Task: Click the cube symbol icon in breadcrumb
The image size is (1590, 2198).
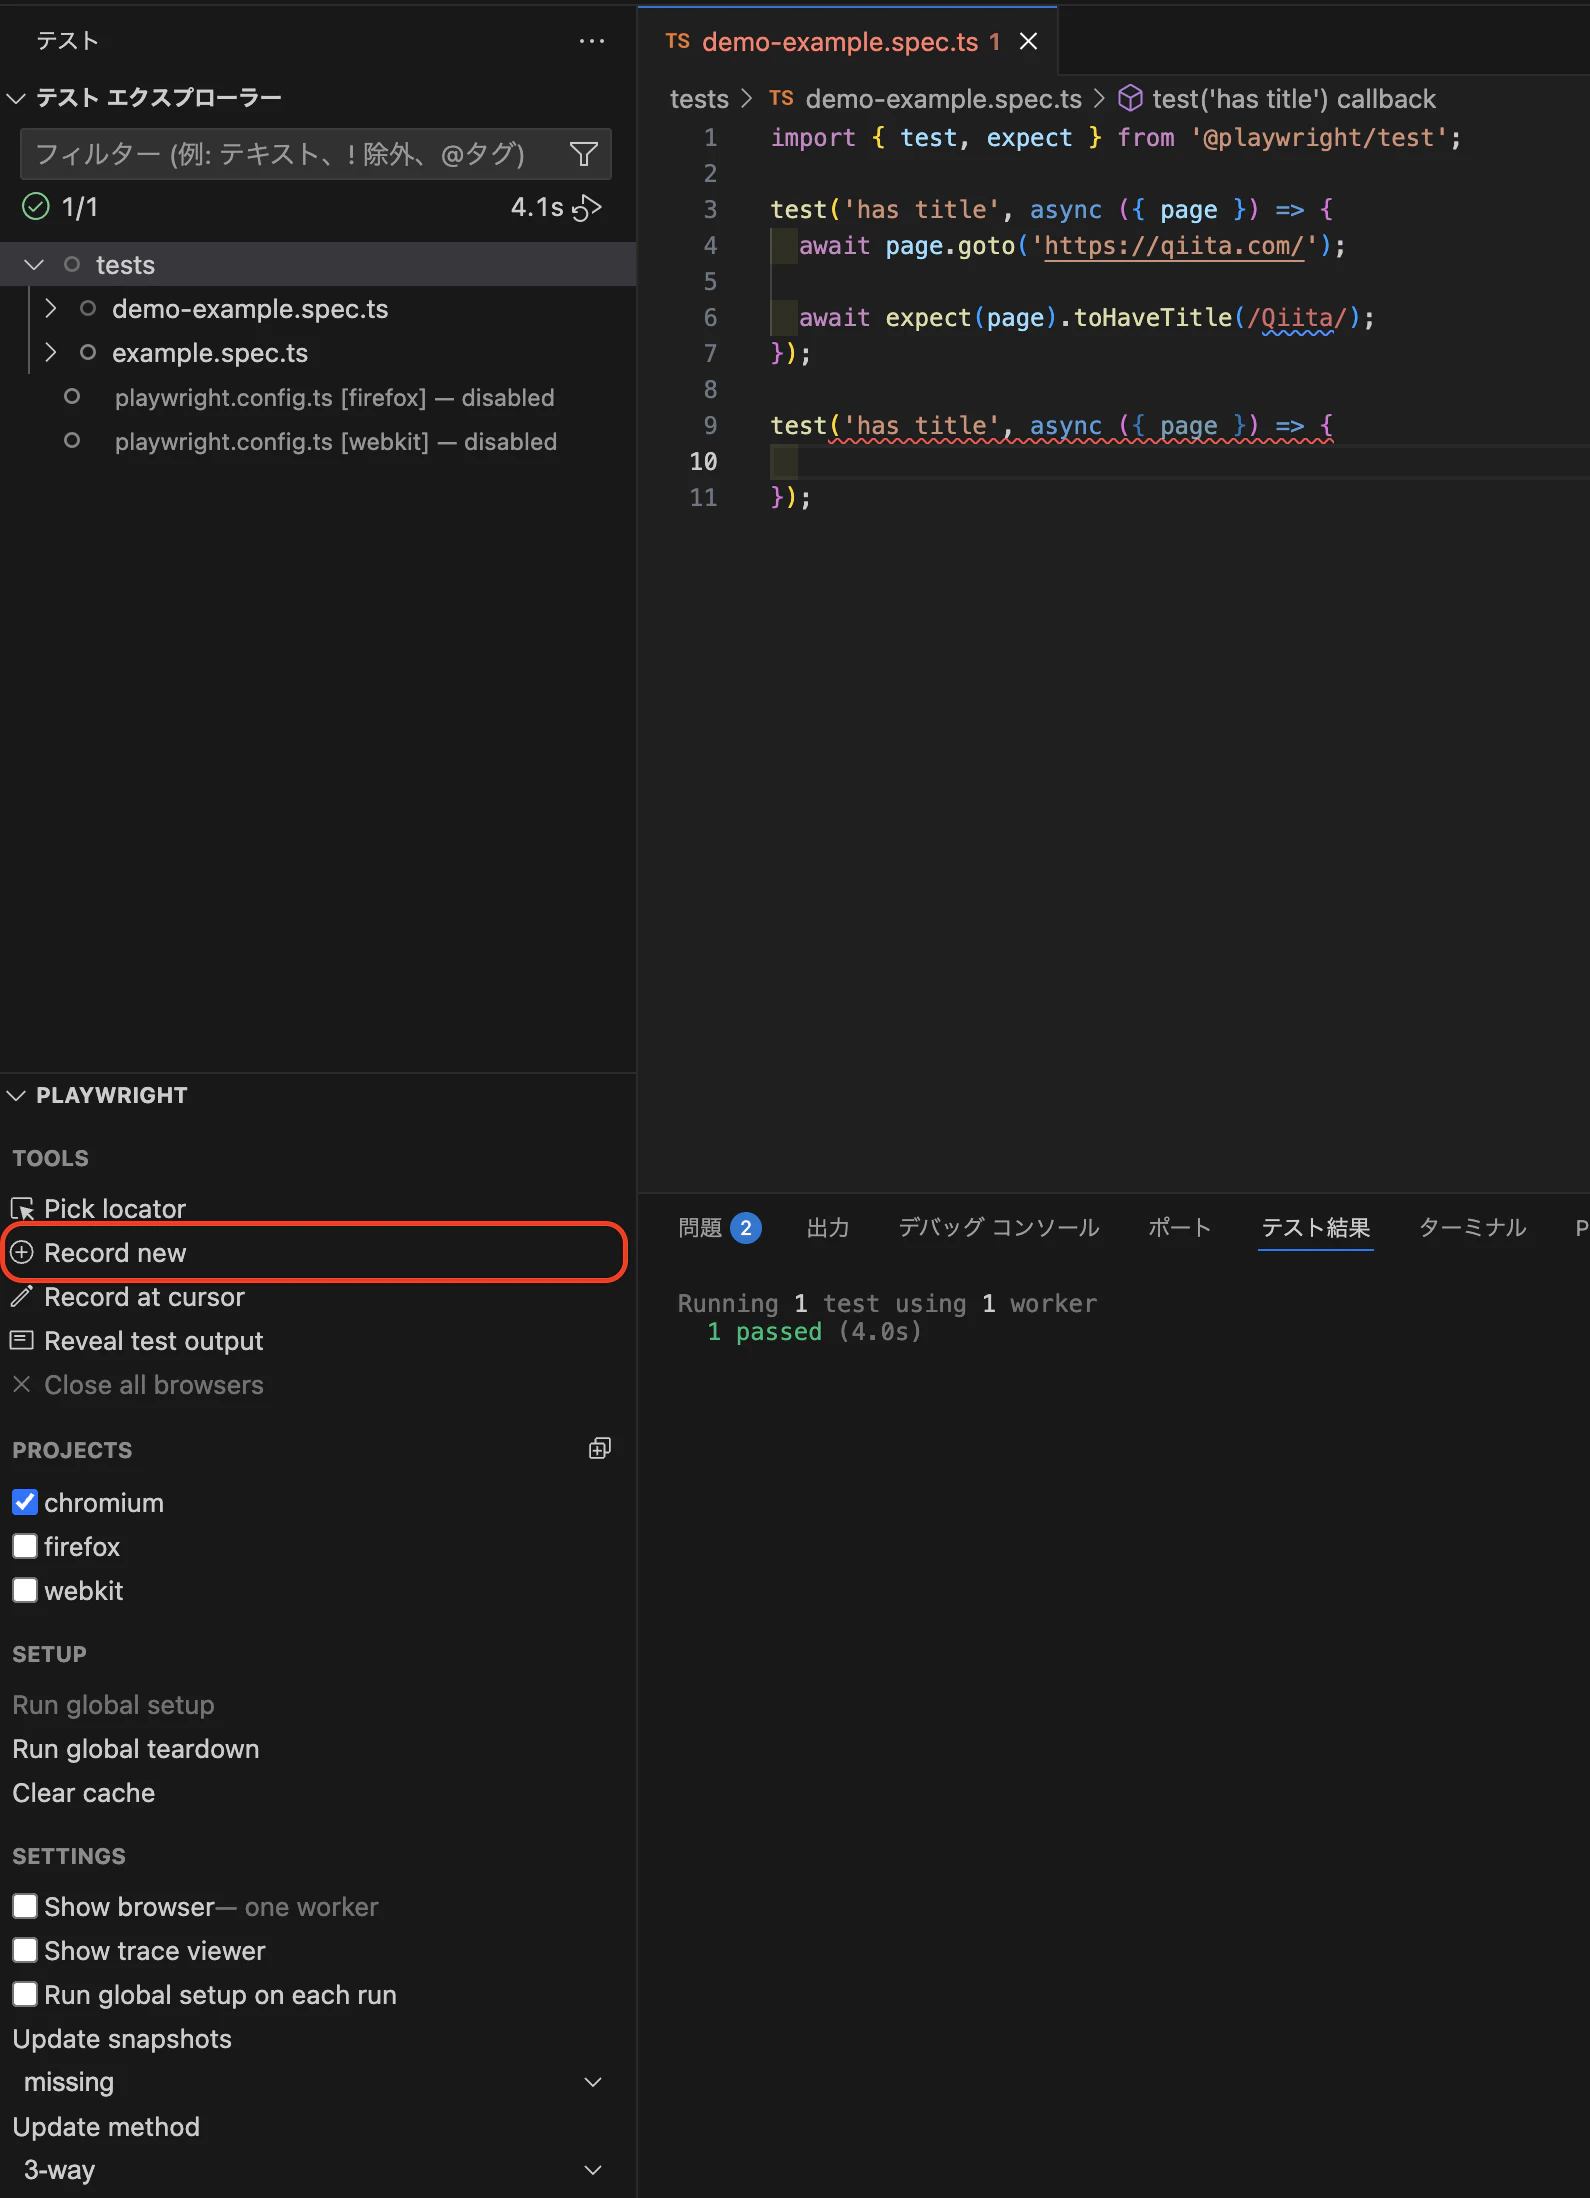Action: click(x=1130, y=98)
